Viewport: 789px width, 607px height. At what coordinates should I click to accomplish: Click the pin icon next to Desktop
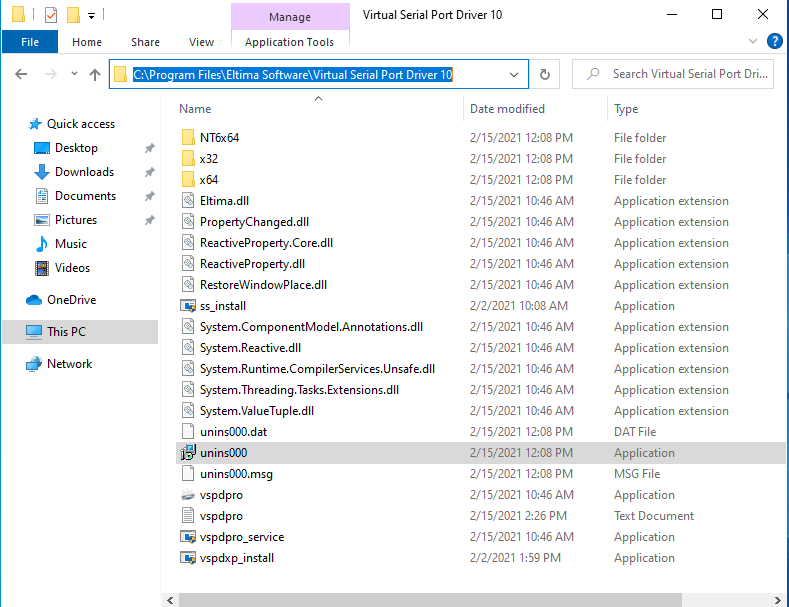[x=149, y=148]
